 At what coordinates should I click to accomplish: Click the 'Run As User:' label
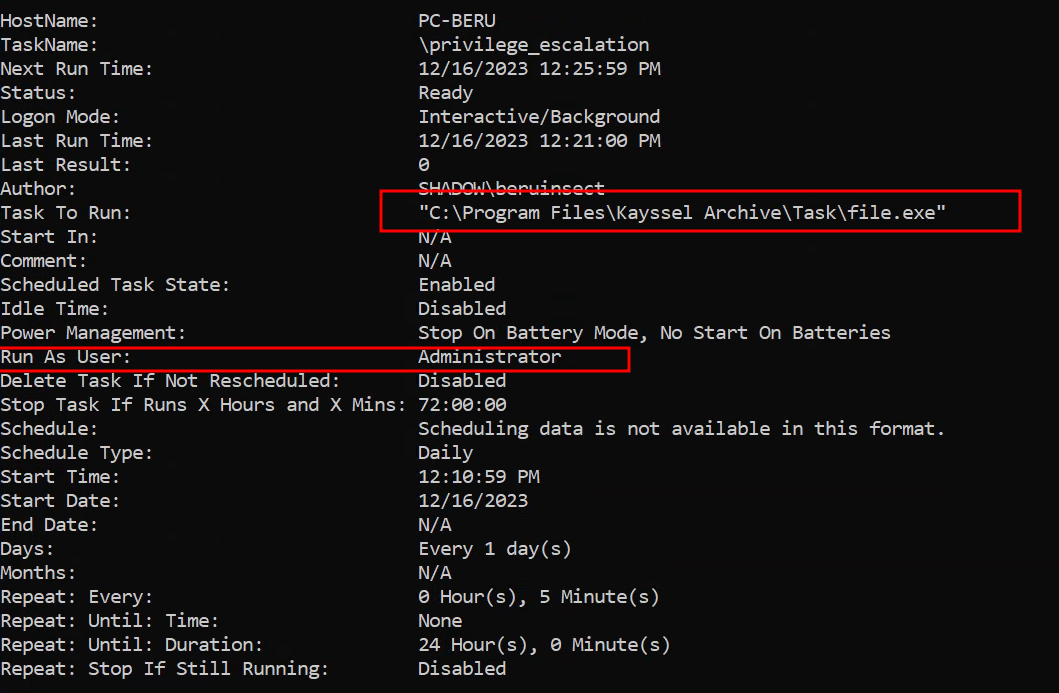(x=66, y=356)
